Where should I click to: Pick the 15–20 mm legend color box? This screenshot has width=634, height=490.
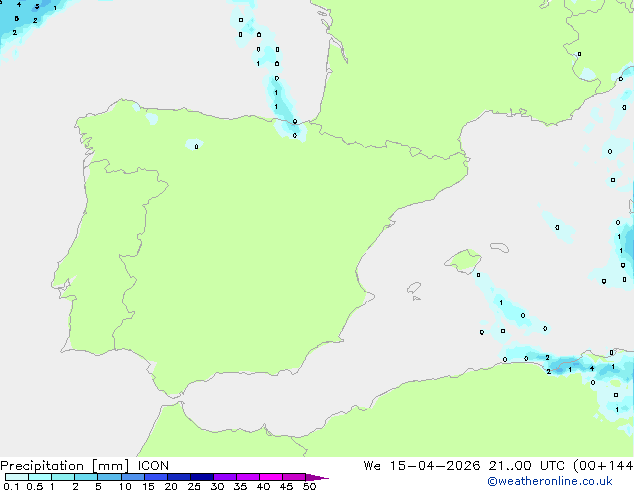point(155,477)
